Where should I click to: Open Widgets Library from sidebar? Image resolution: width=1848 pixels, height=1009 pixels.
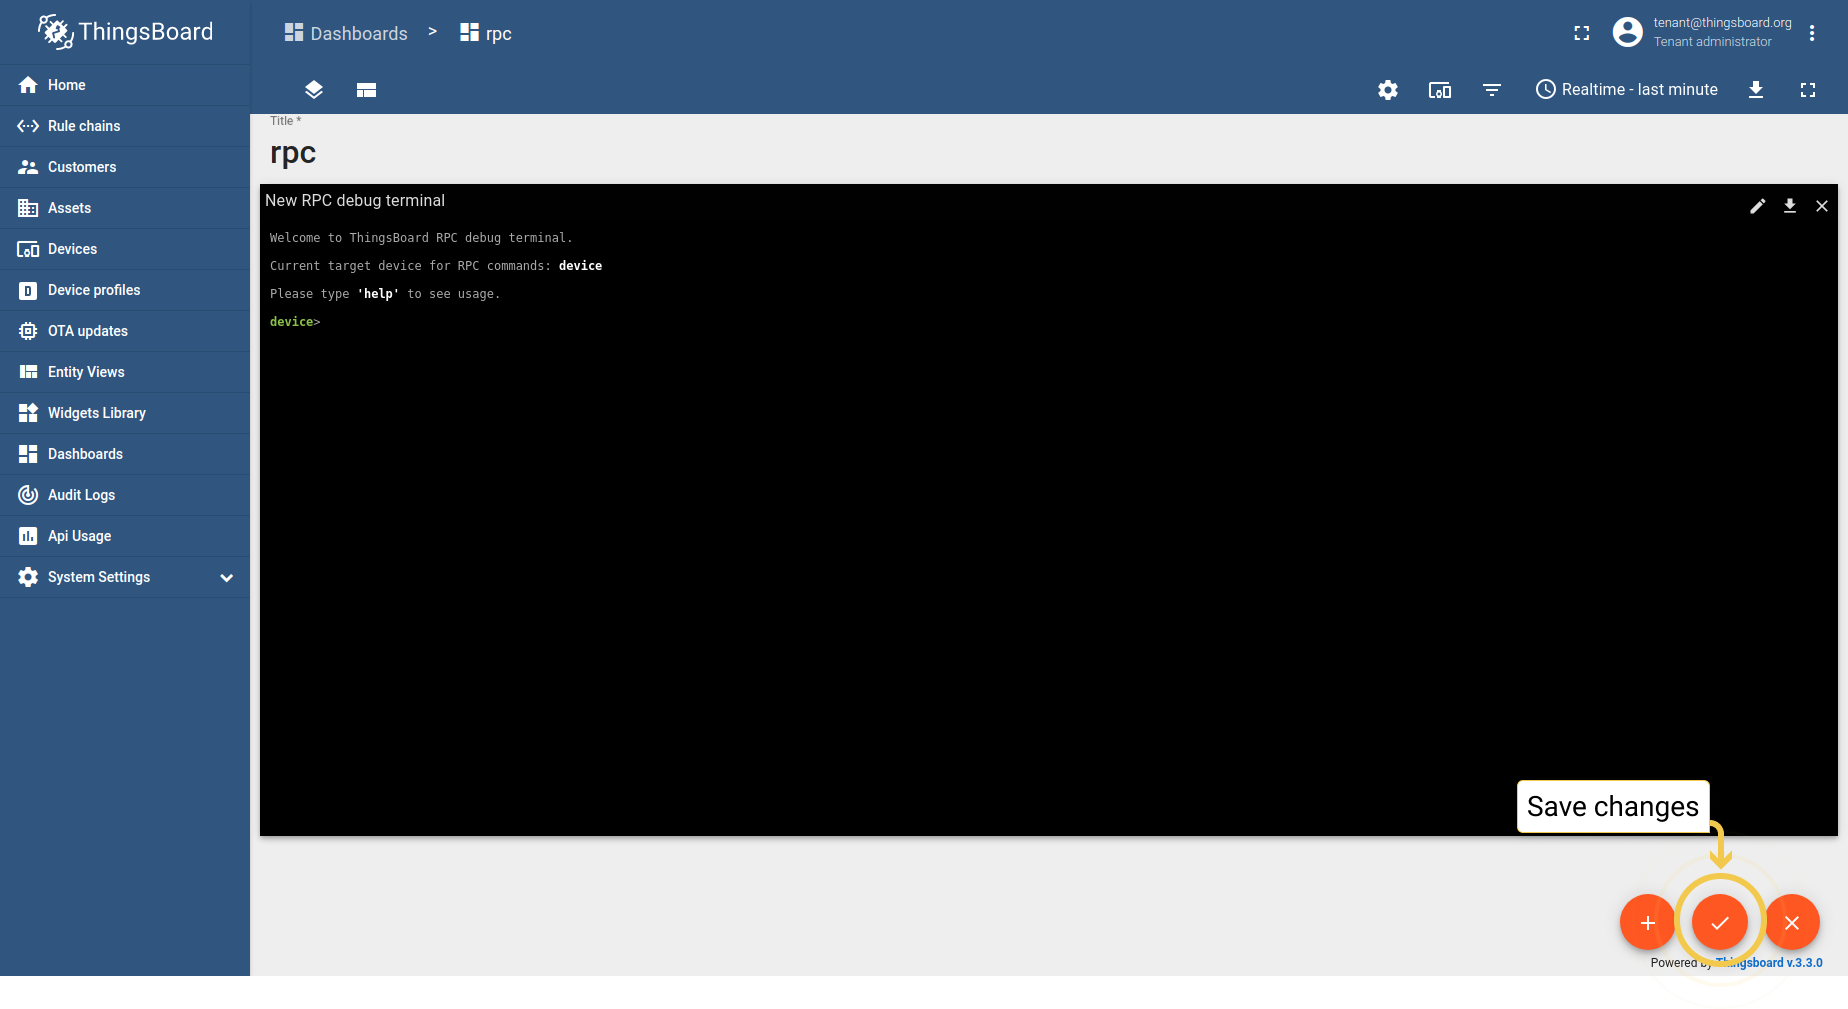(x=97, y=413)
